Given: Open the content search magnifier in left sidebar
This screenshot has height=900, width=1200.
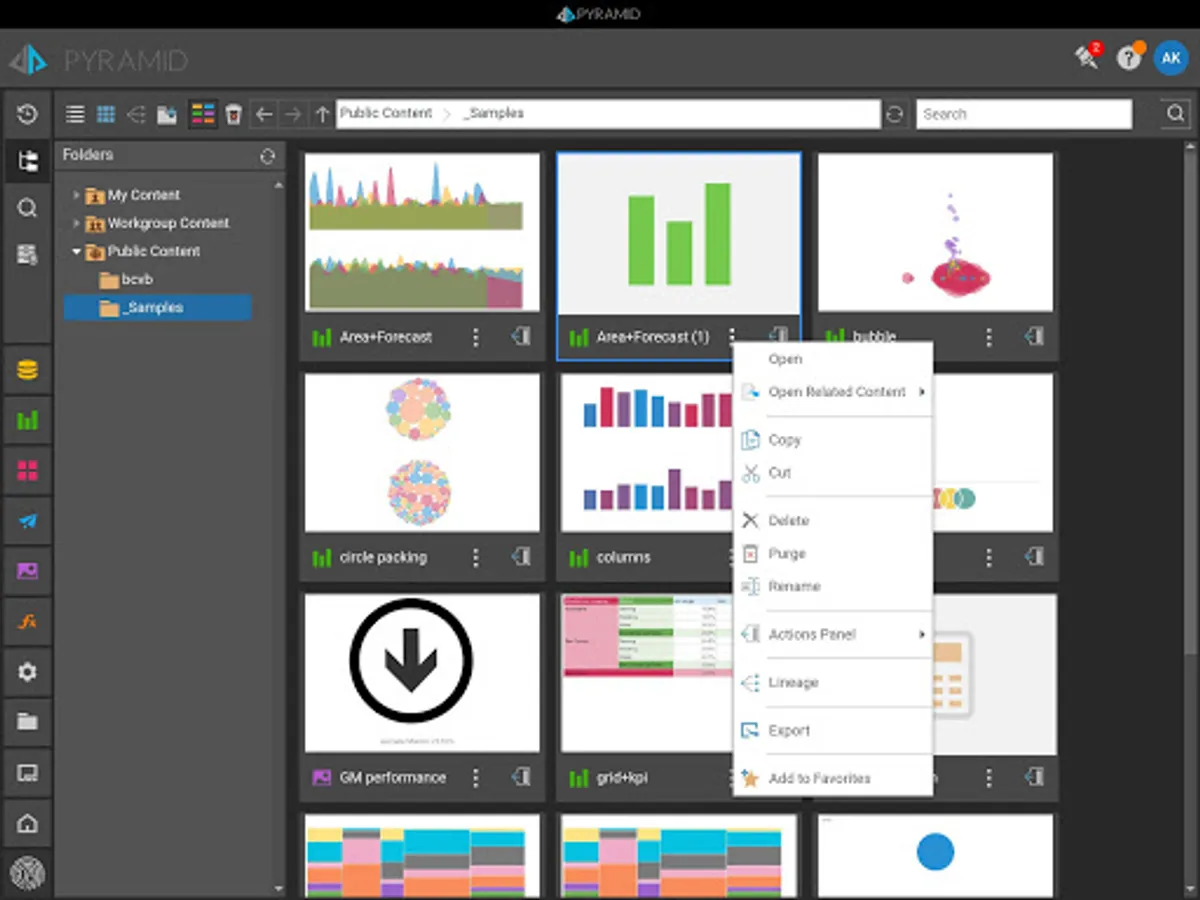Looking at the screenshot, I should (x=27, y=208).
